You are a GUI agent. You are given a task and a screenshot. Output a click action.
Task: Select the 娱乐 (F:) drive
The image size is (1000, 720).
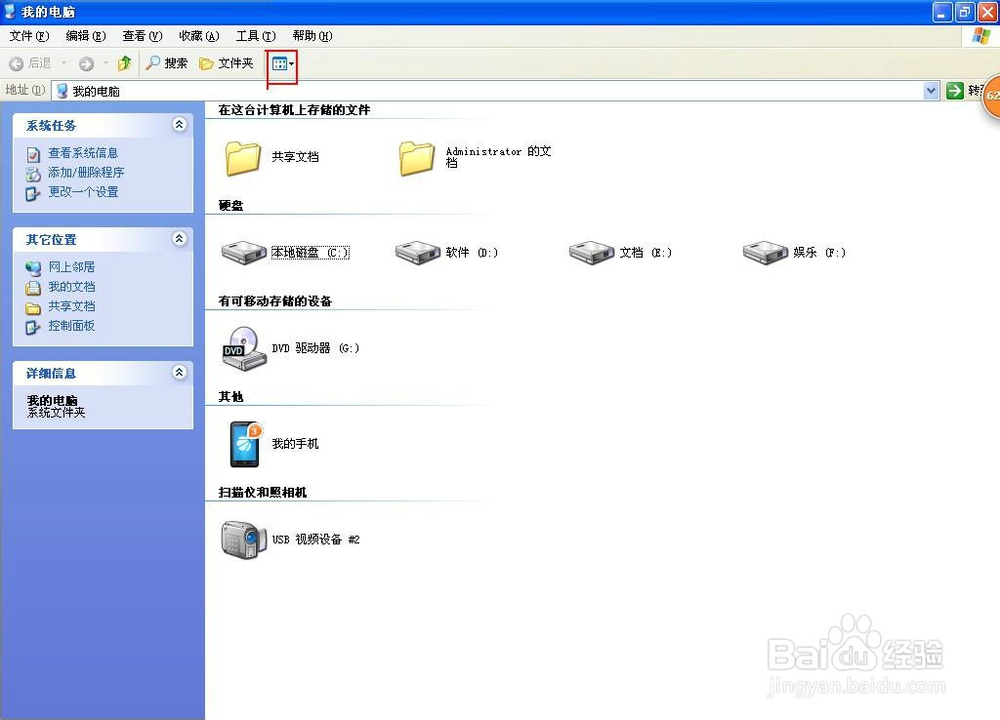pos(794,253)
